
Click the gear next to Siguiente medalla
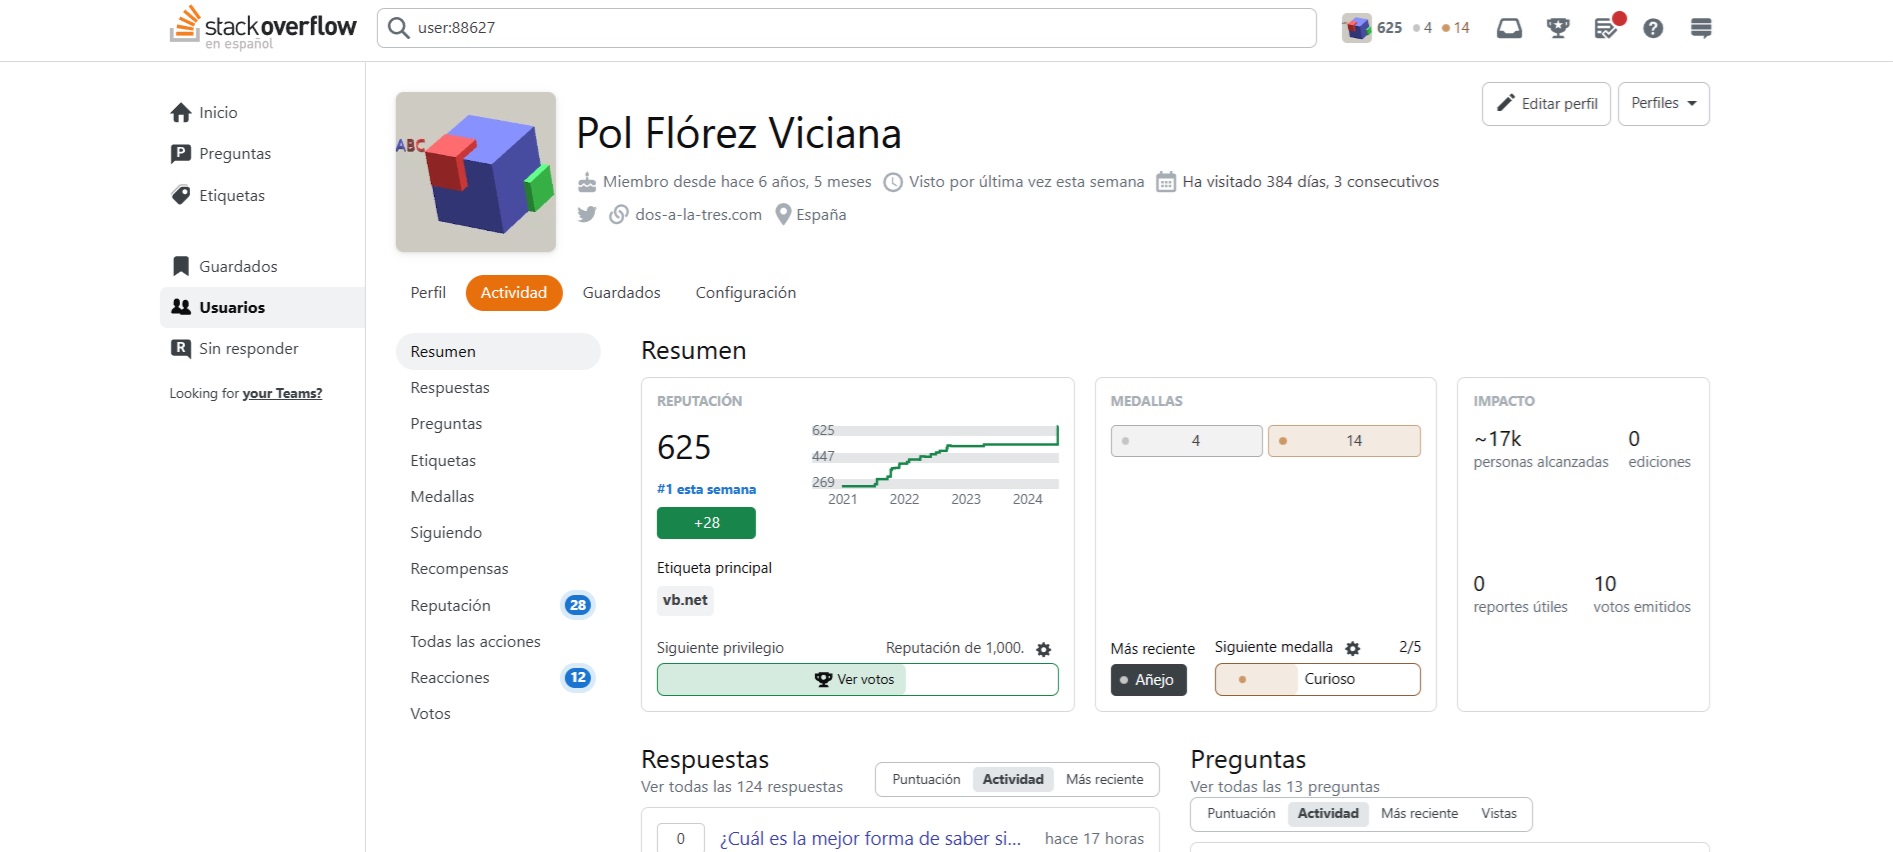tap(1353, 648)
